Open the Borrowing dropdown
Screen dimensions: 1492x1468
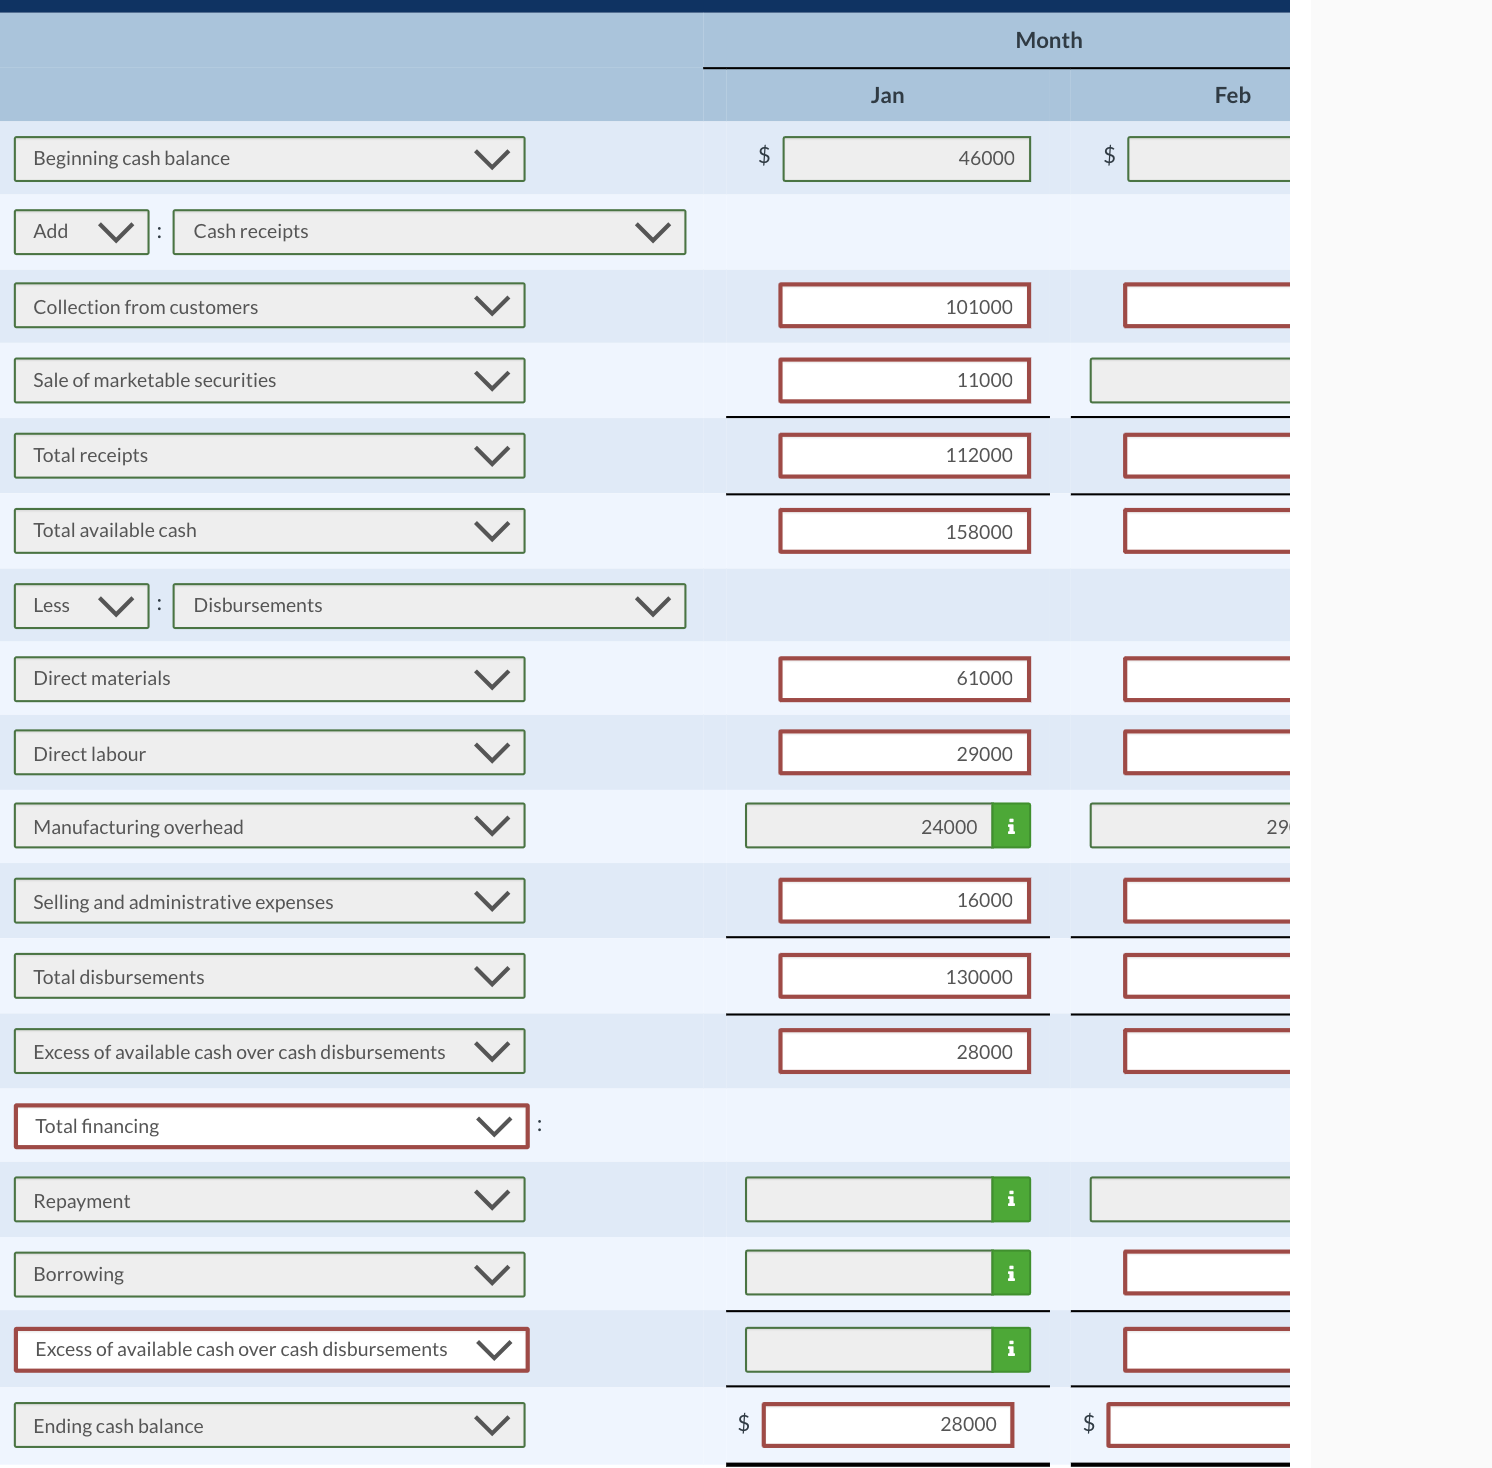point(270,1275)
